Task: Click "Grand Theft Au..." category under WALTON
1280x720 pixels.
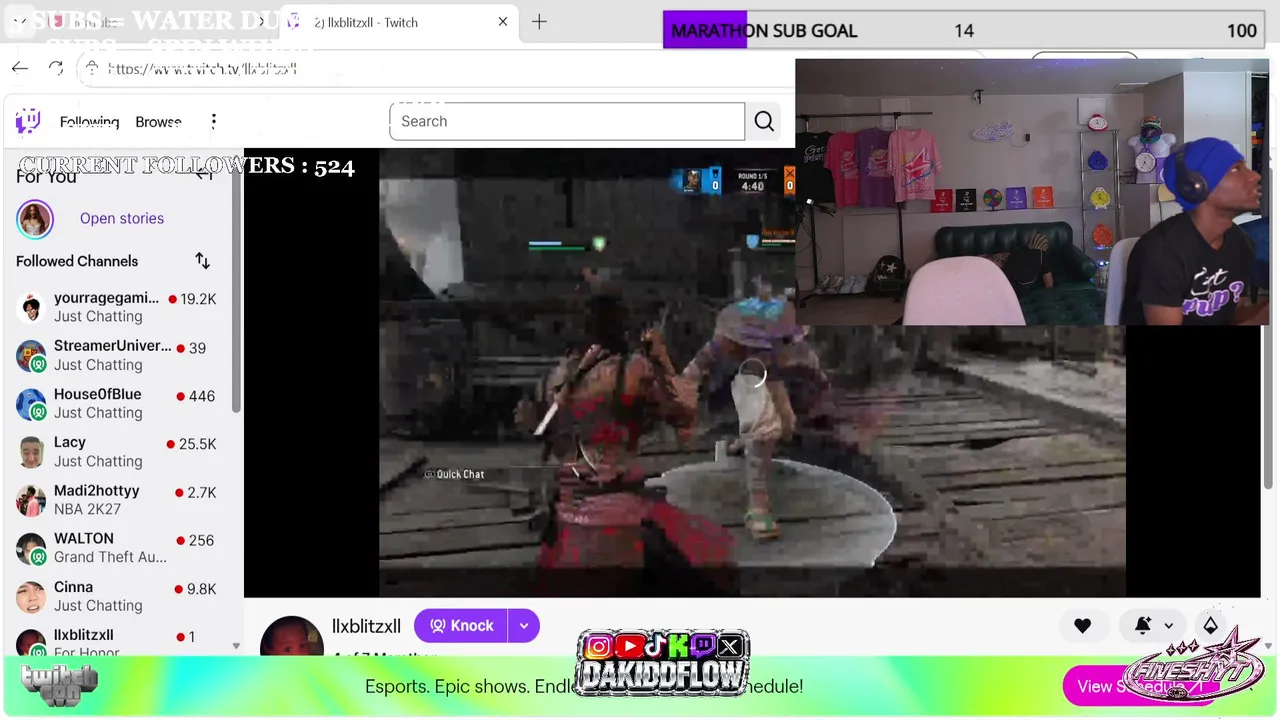Action: [x=110, y=557]
